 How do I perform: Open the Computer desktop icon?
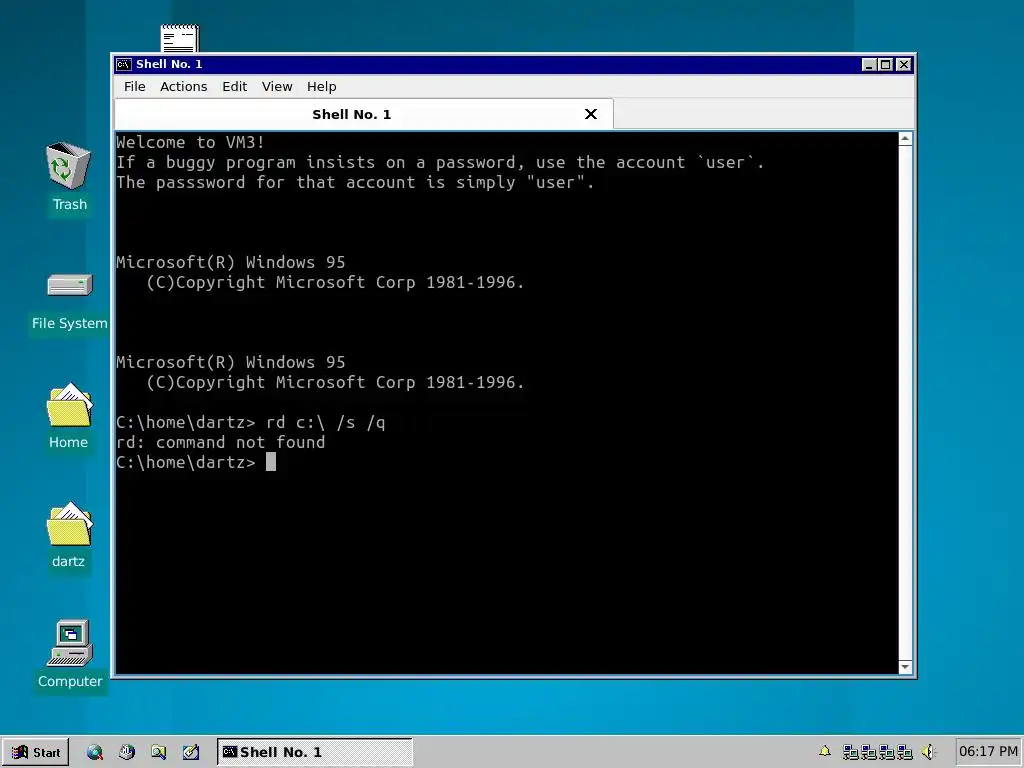coord(70,643)
